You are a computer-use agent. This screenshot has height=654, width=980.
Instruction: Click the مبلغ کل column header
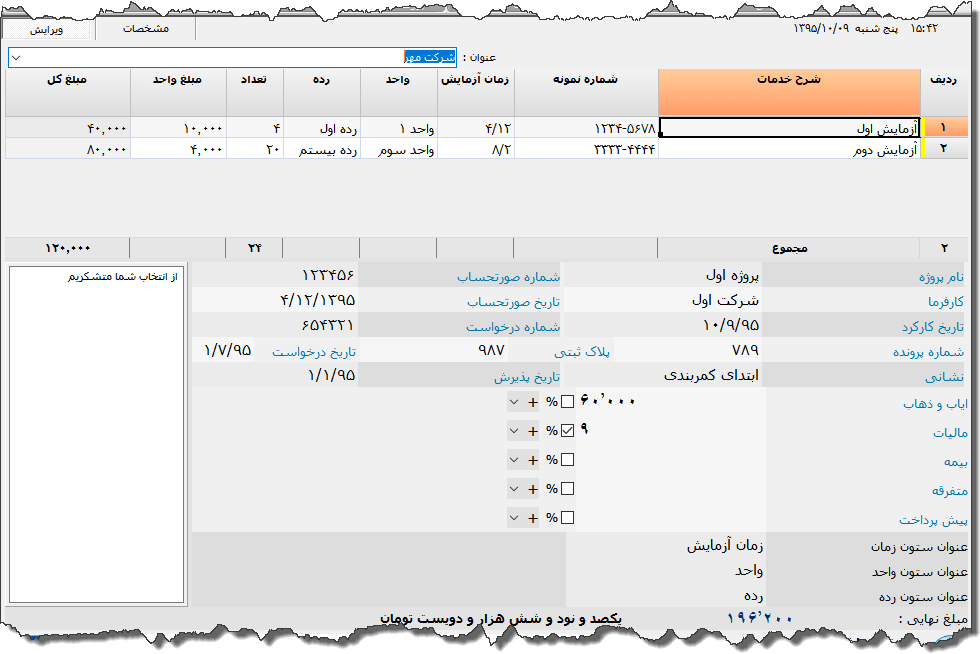67,92
